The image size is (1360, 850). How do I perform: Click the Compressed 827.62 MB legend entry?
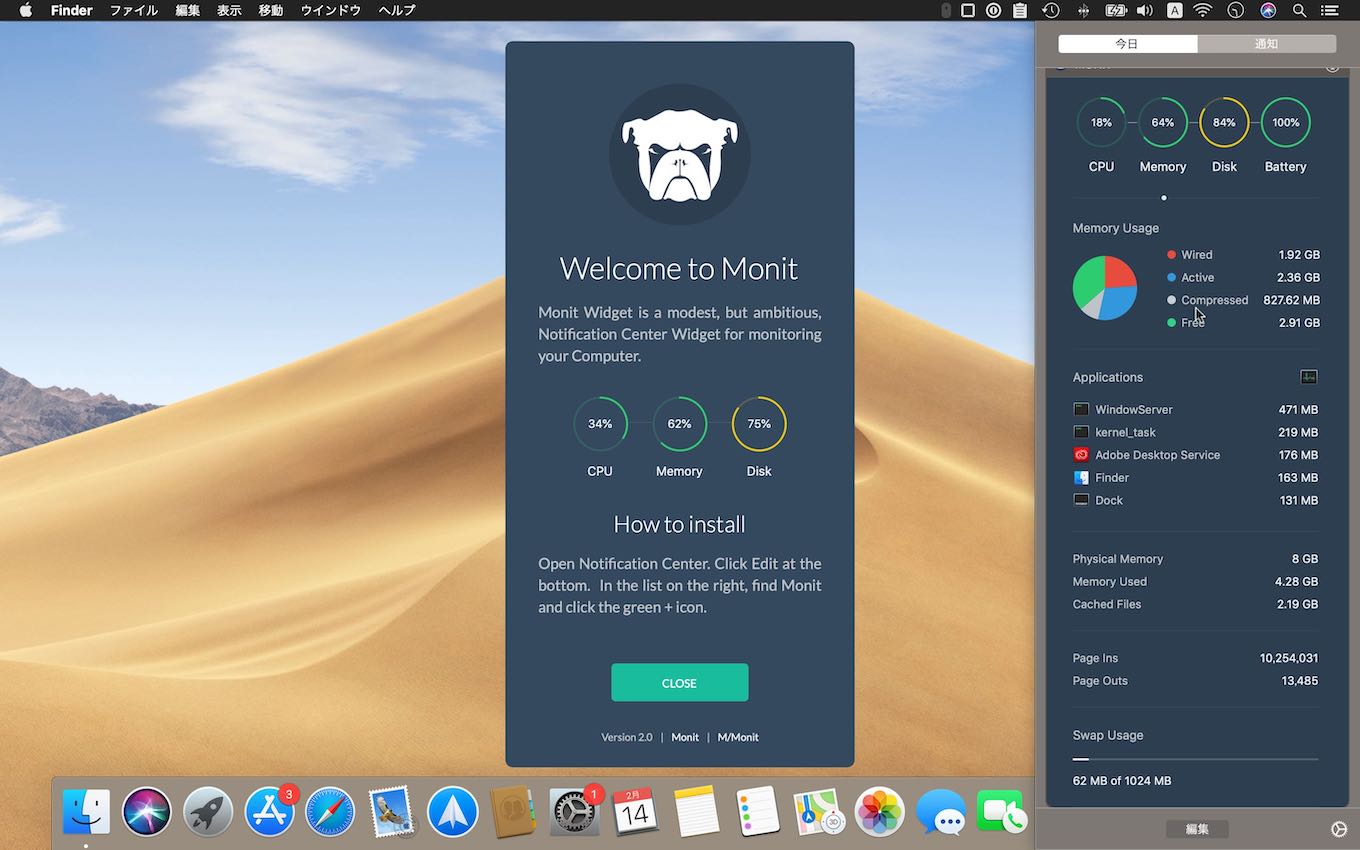tap(1243, 300)
